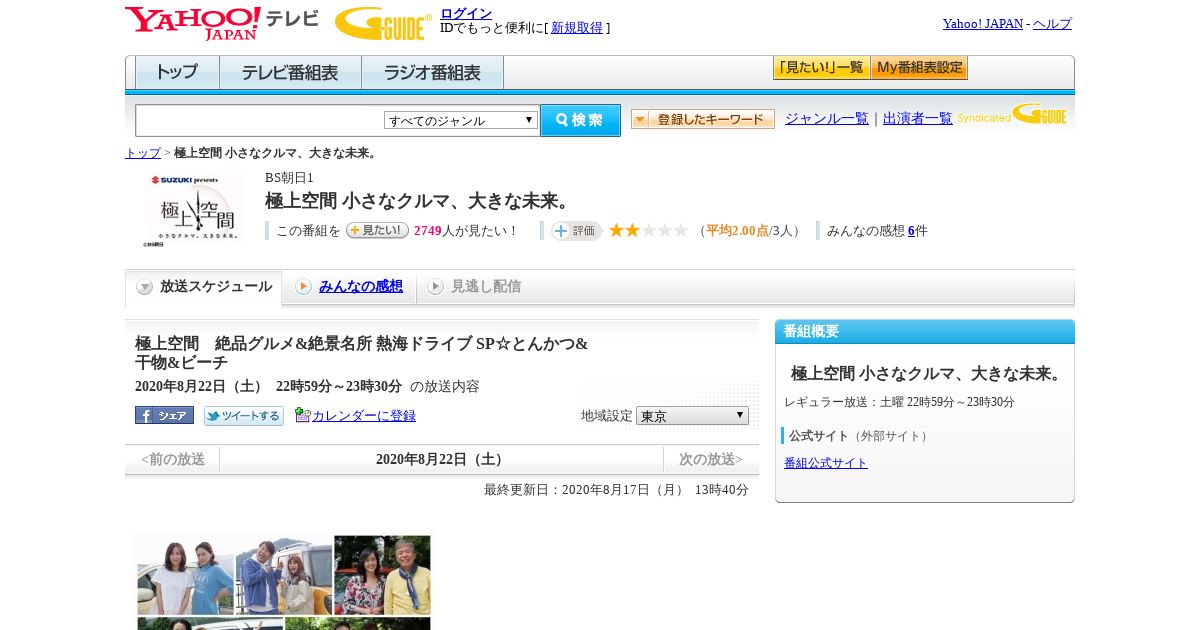
Task: Click the blue 検索 search button
Action: (580, 120)
